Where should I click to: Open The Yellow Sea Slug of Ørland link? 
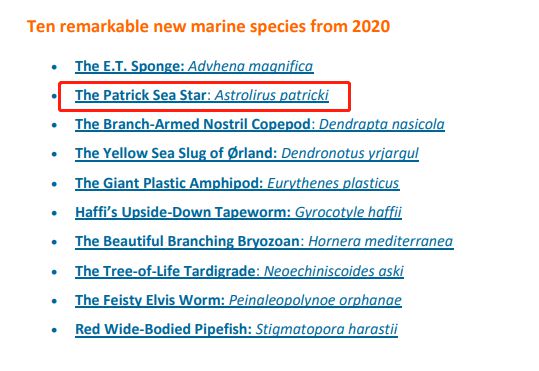(176, 153)
